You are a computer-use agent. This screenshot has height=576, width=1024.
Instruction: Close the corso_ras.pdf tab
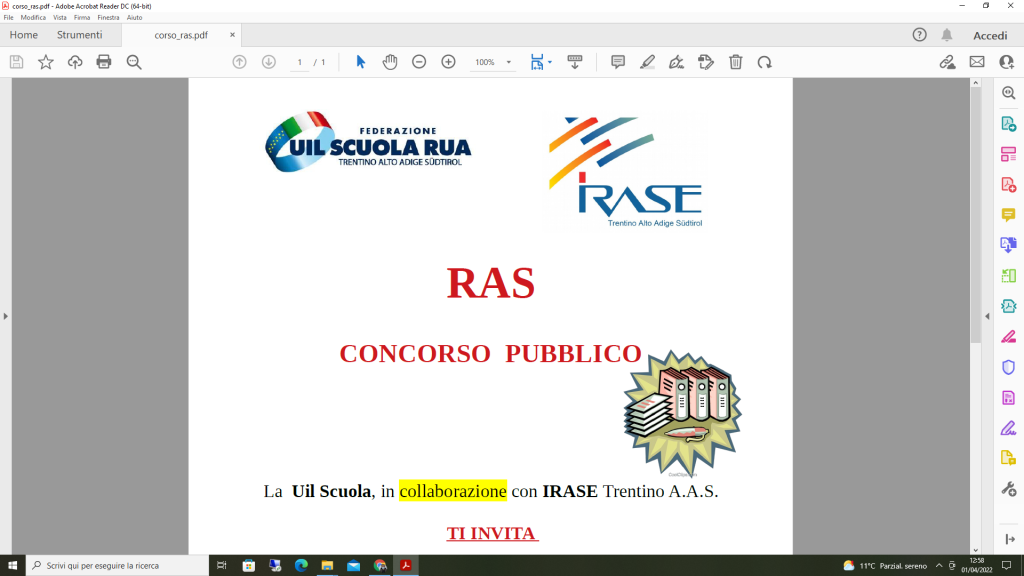[232, 35]
